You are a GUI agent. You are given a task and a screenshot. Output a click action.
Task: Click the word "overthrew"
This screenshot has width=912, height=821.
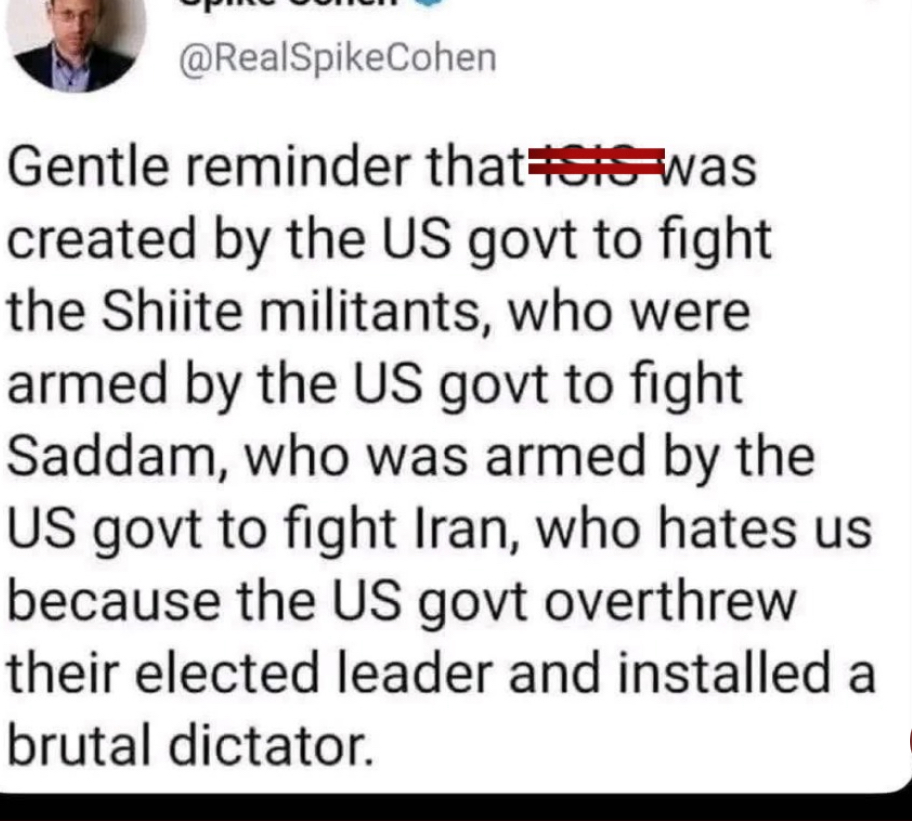tap(670, 601)
